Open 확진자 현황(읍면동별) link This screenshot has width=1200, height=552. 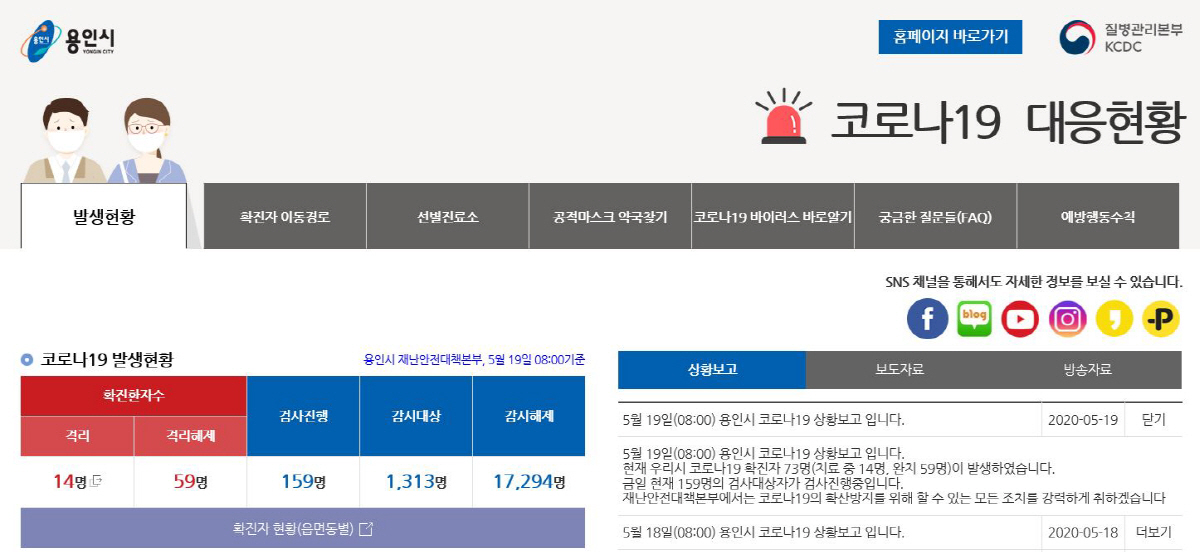(x=302, y=528)
